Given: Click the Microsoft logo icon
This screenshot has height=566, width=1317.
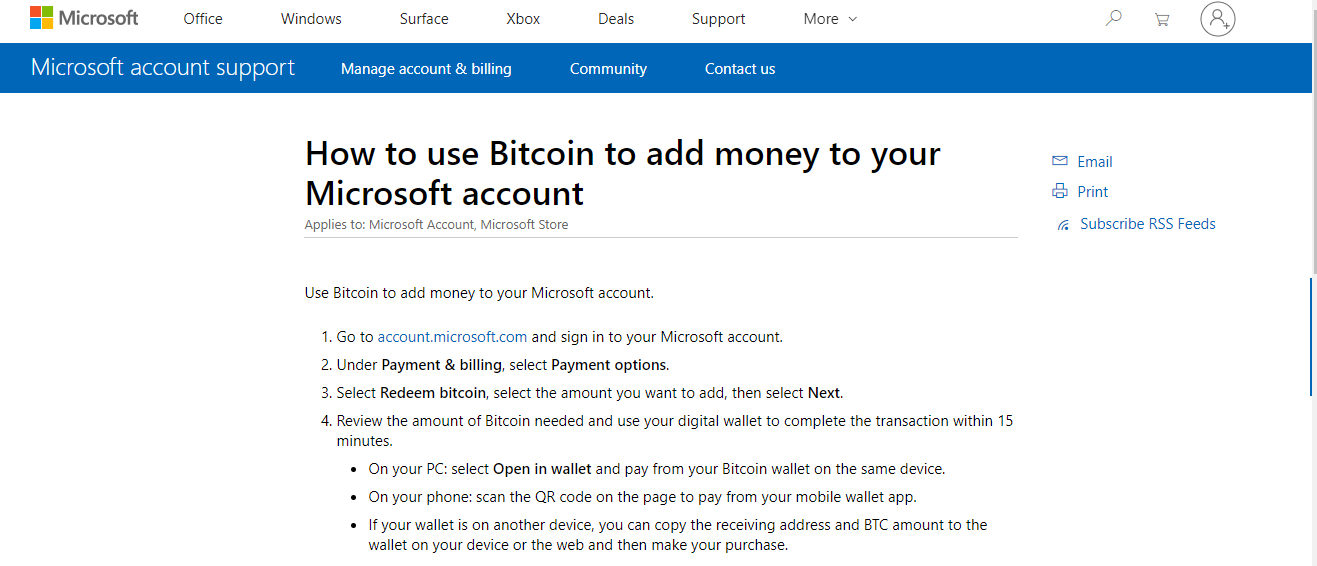Looking at the screenshot, I should coord(41,18).
